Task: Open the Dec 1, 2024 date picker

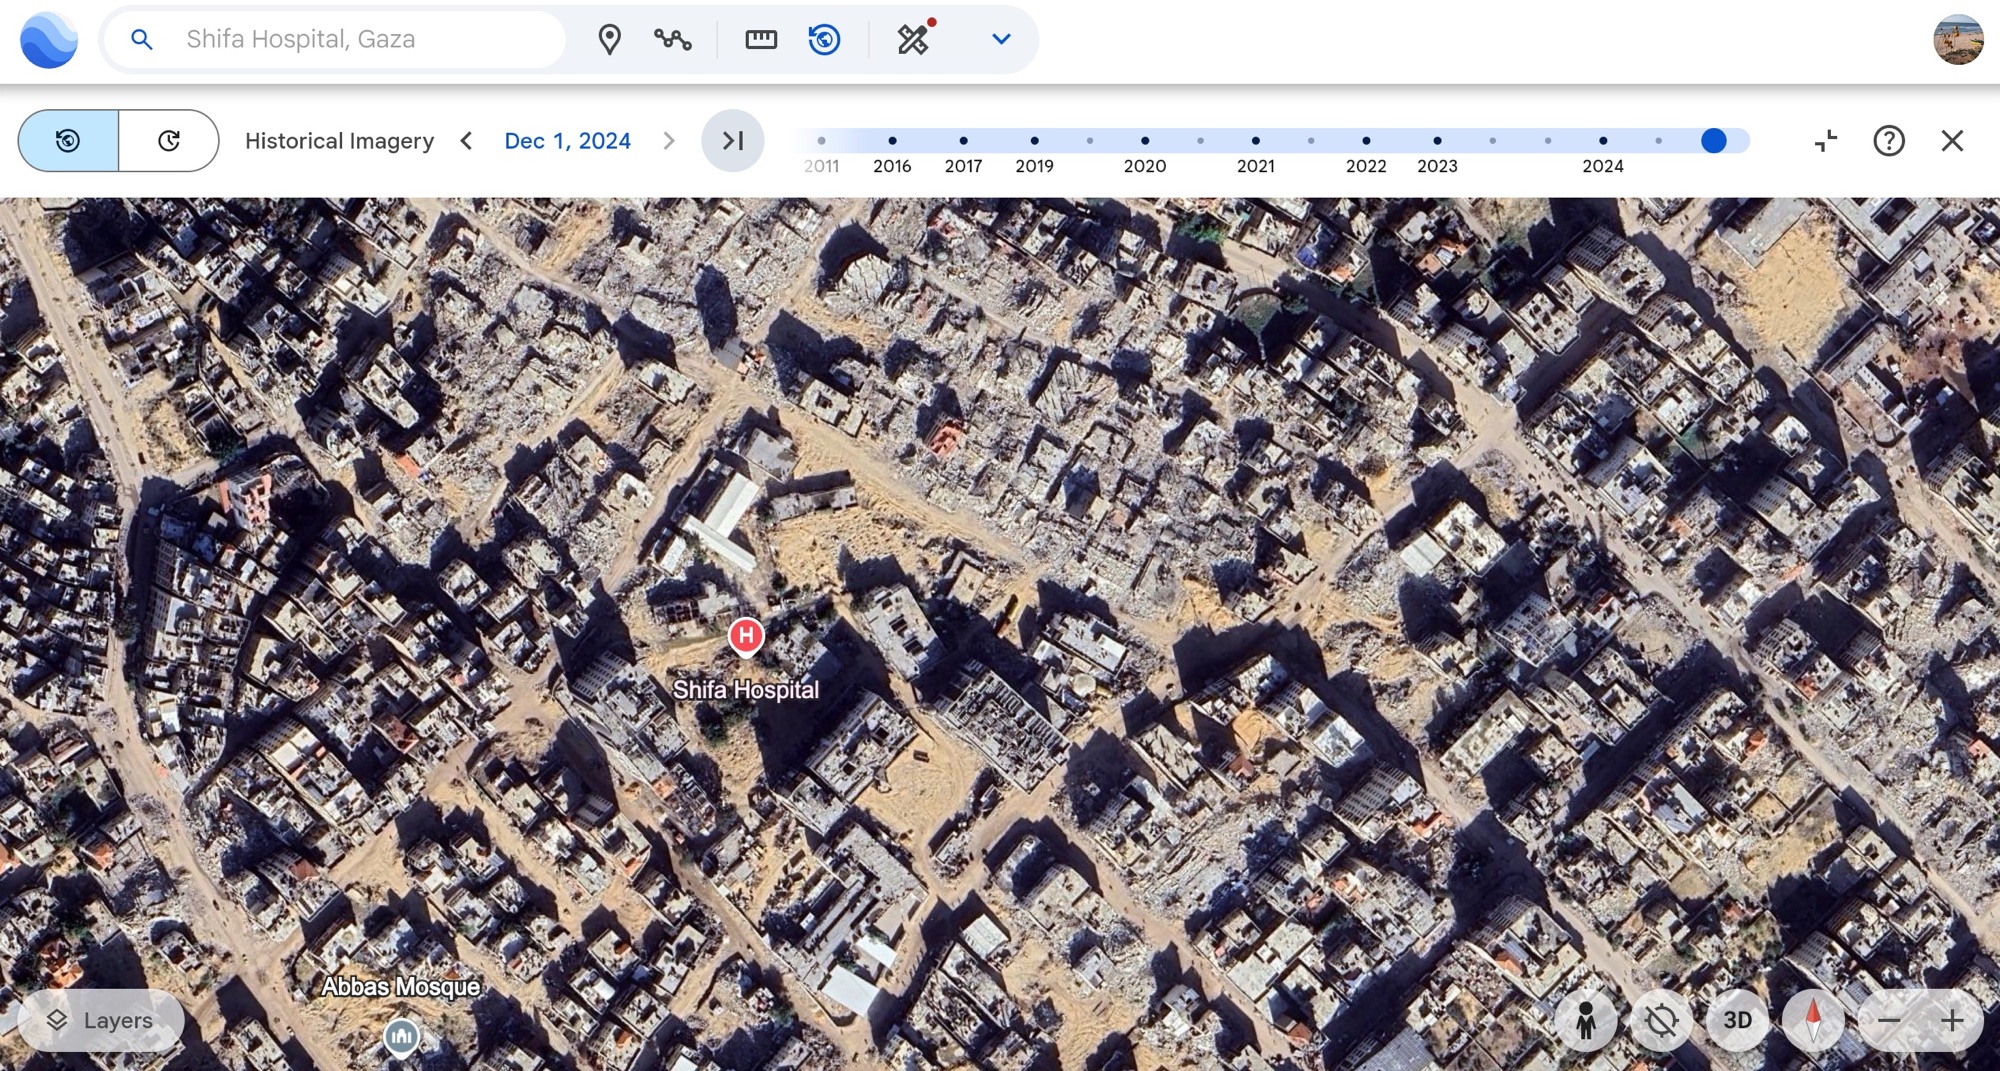Action: (567, 141)
